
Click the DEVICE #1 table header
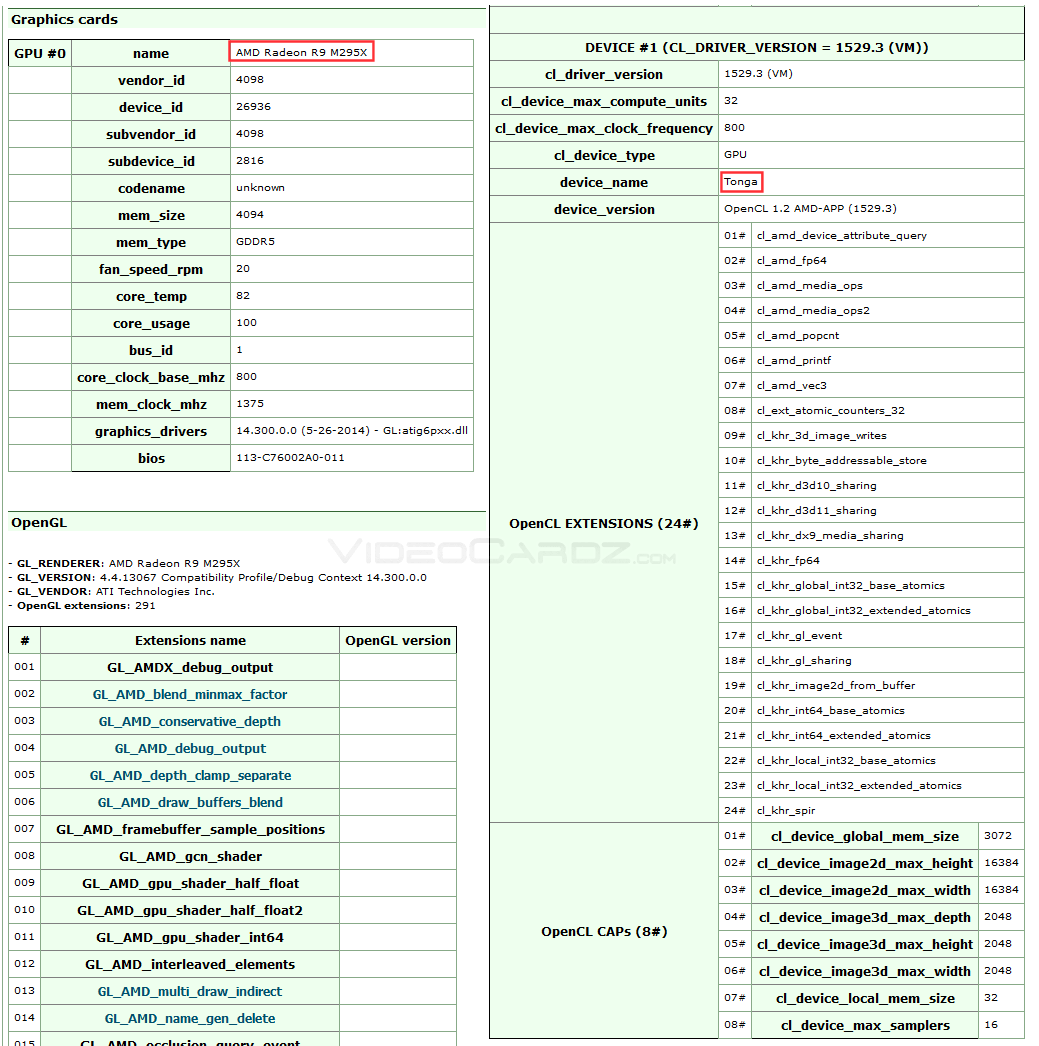(x=756, y=47)
